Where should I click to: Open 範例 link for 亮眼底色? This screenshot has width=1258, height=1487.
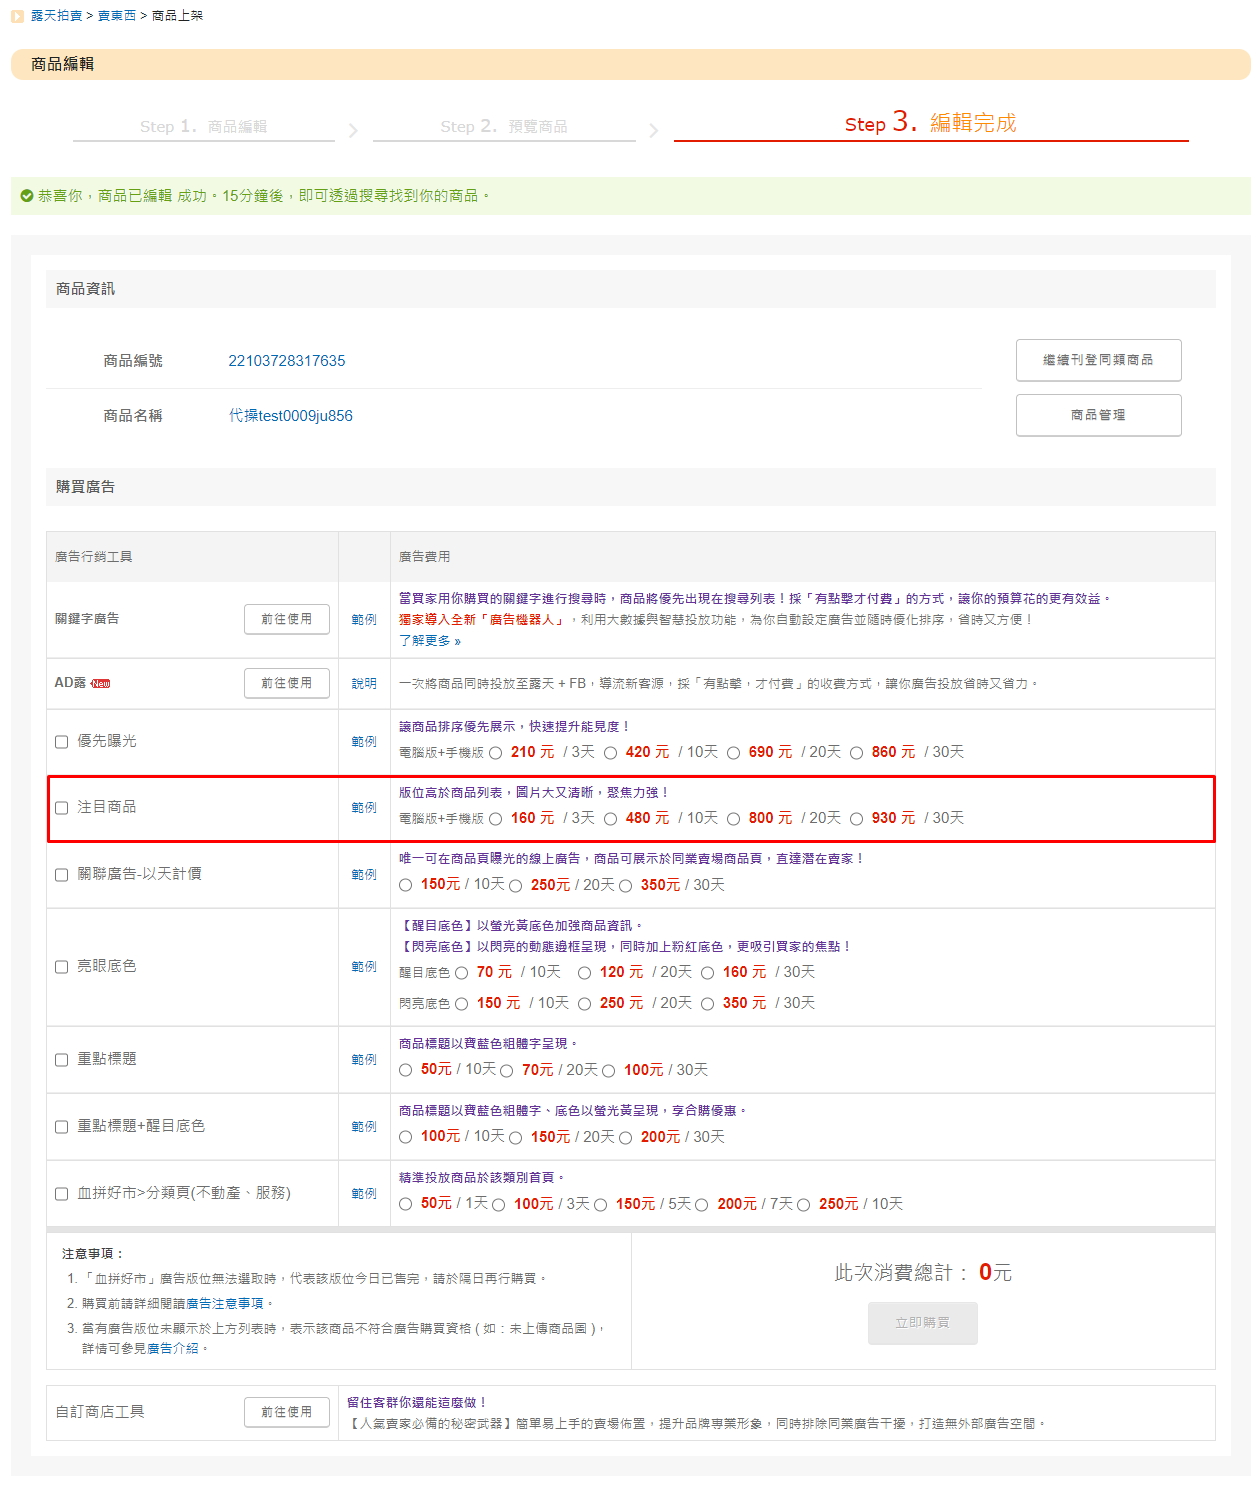(364, 967)
